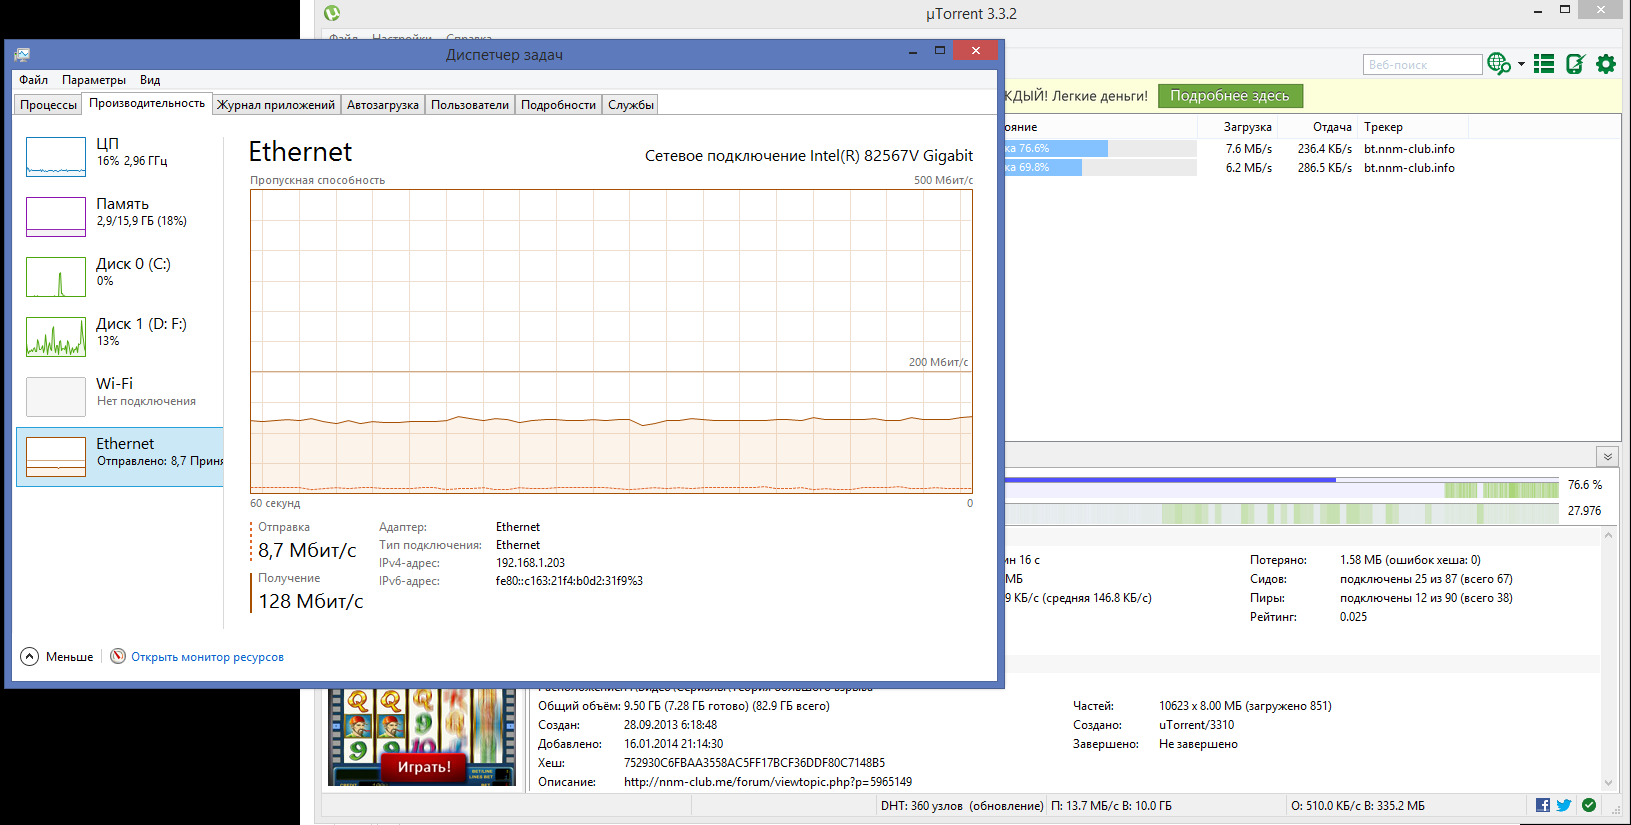Click the Task Manager title bar icon
This screenshot has height=825, width=1631.
pyautogui.click(x=22, y=54)
